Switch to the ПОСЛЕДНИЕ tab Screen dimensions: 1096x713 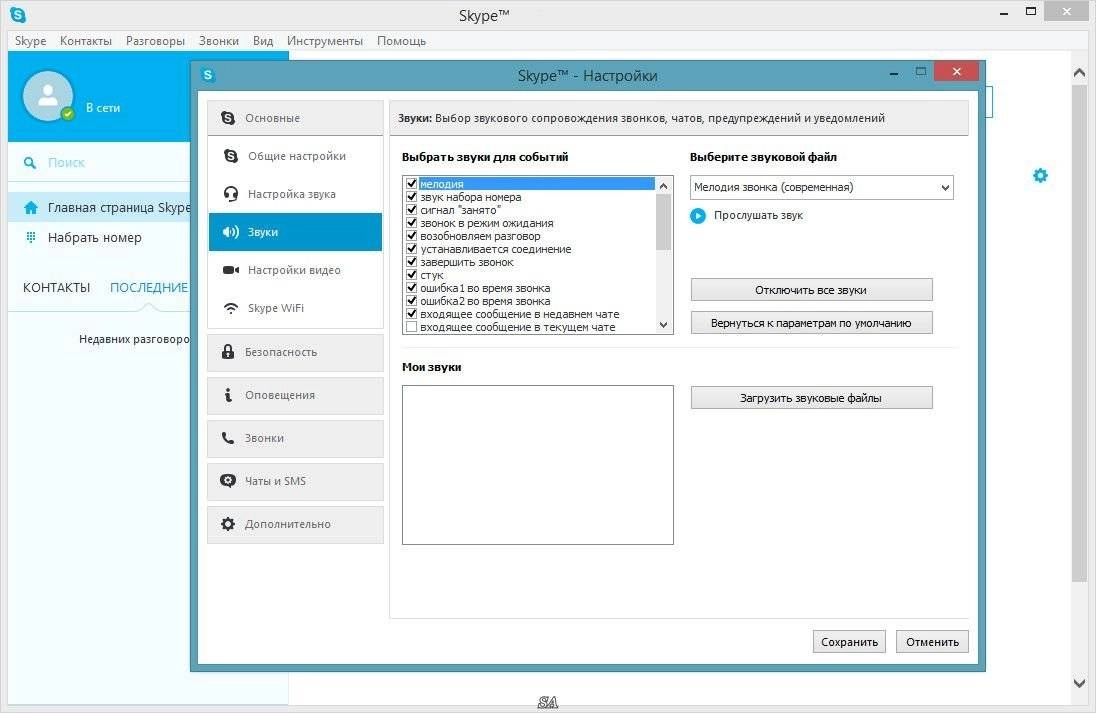coord(149,287)
